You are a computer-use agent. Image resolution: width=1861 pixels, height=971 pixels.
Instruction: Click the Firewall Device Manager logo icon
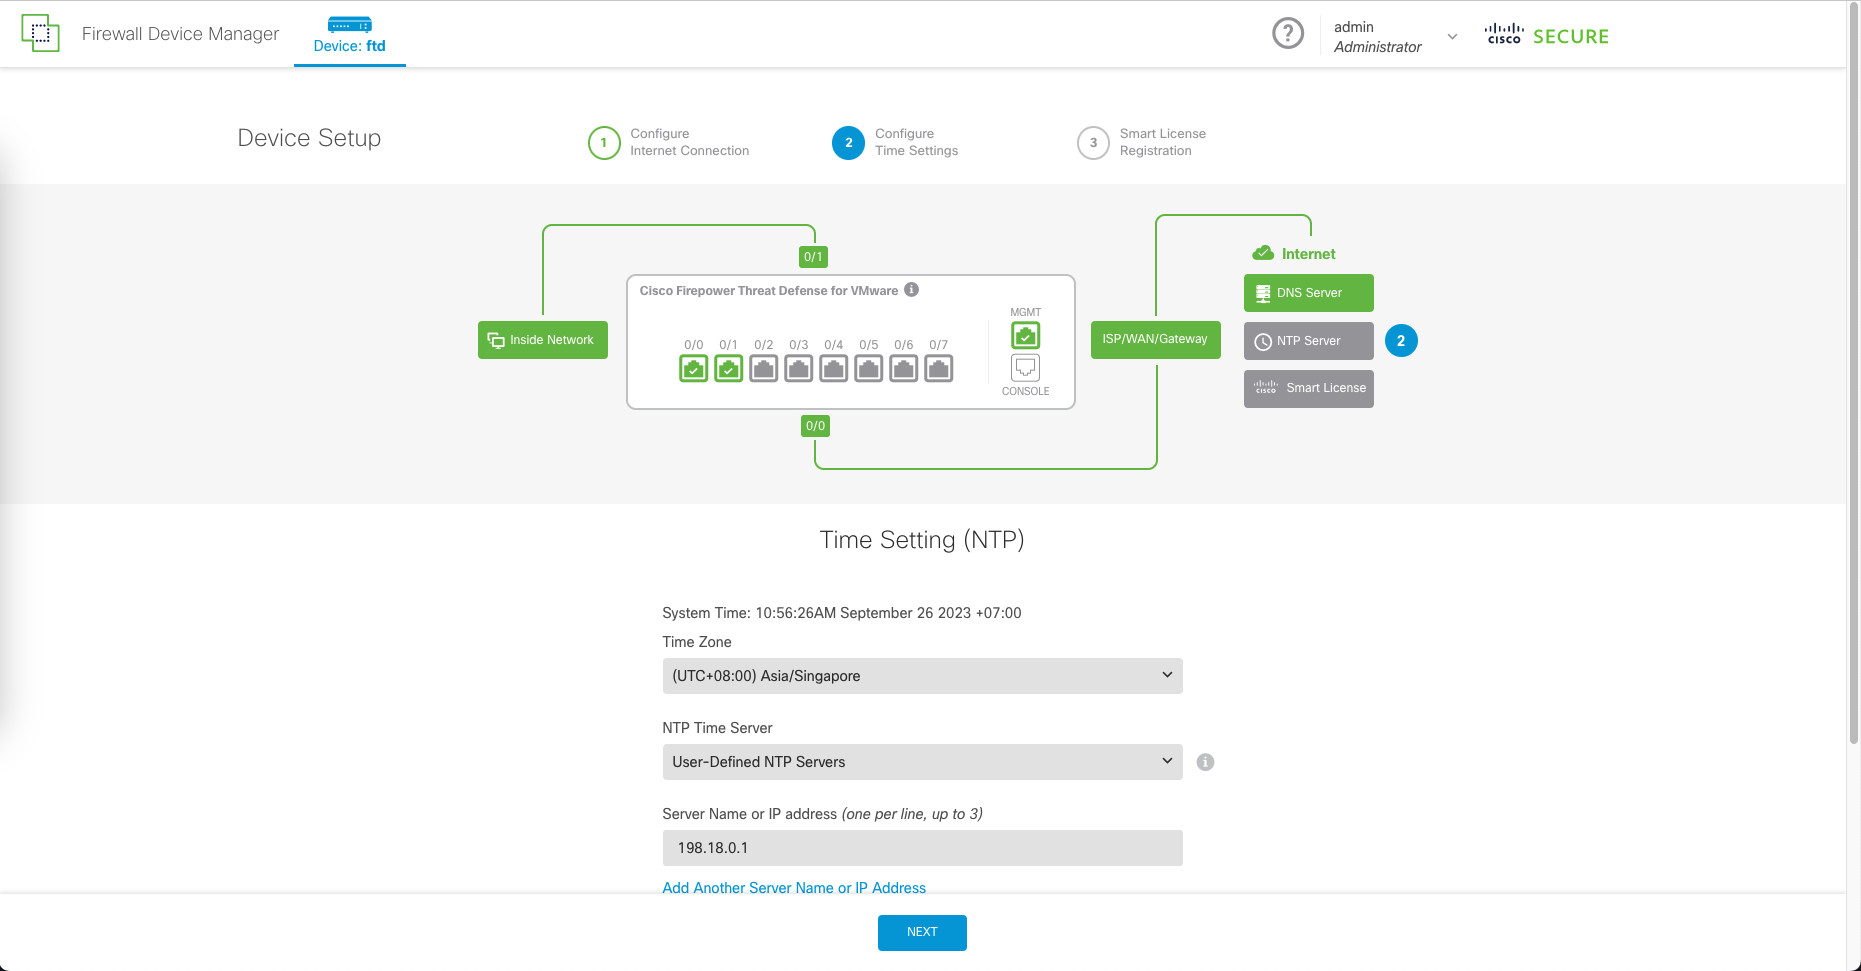pos(40,33)
